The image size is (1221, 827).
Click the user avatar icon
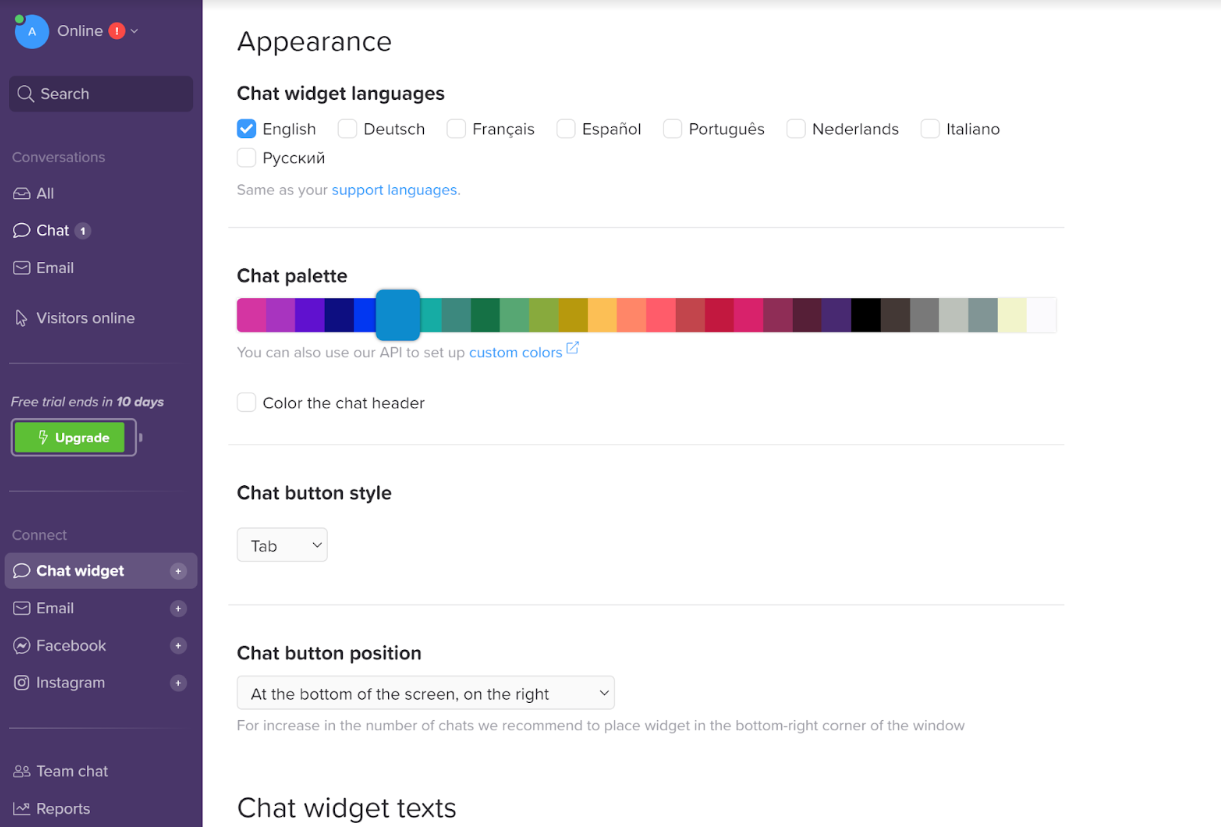pyautogui.click(x=32, y=32)
